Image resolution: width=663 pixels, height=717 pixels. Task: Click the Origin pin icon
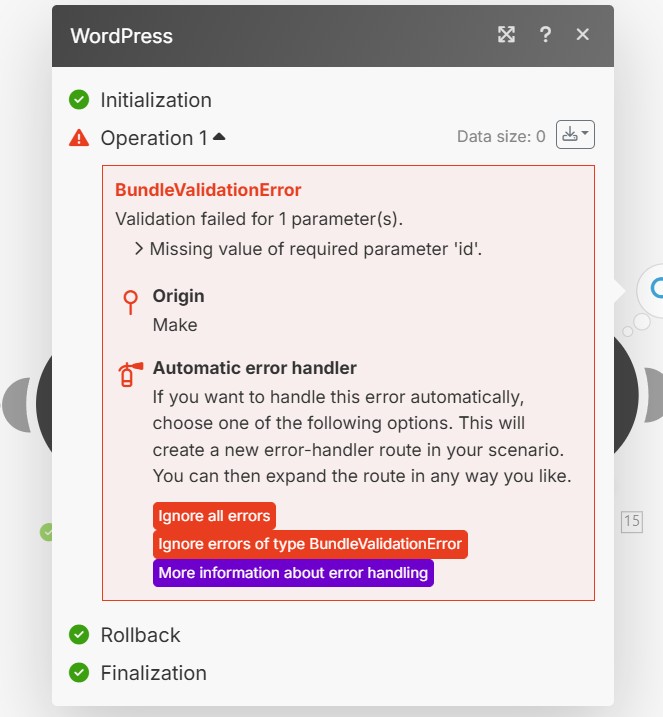[129, 303]
